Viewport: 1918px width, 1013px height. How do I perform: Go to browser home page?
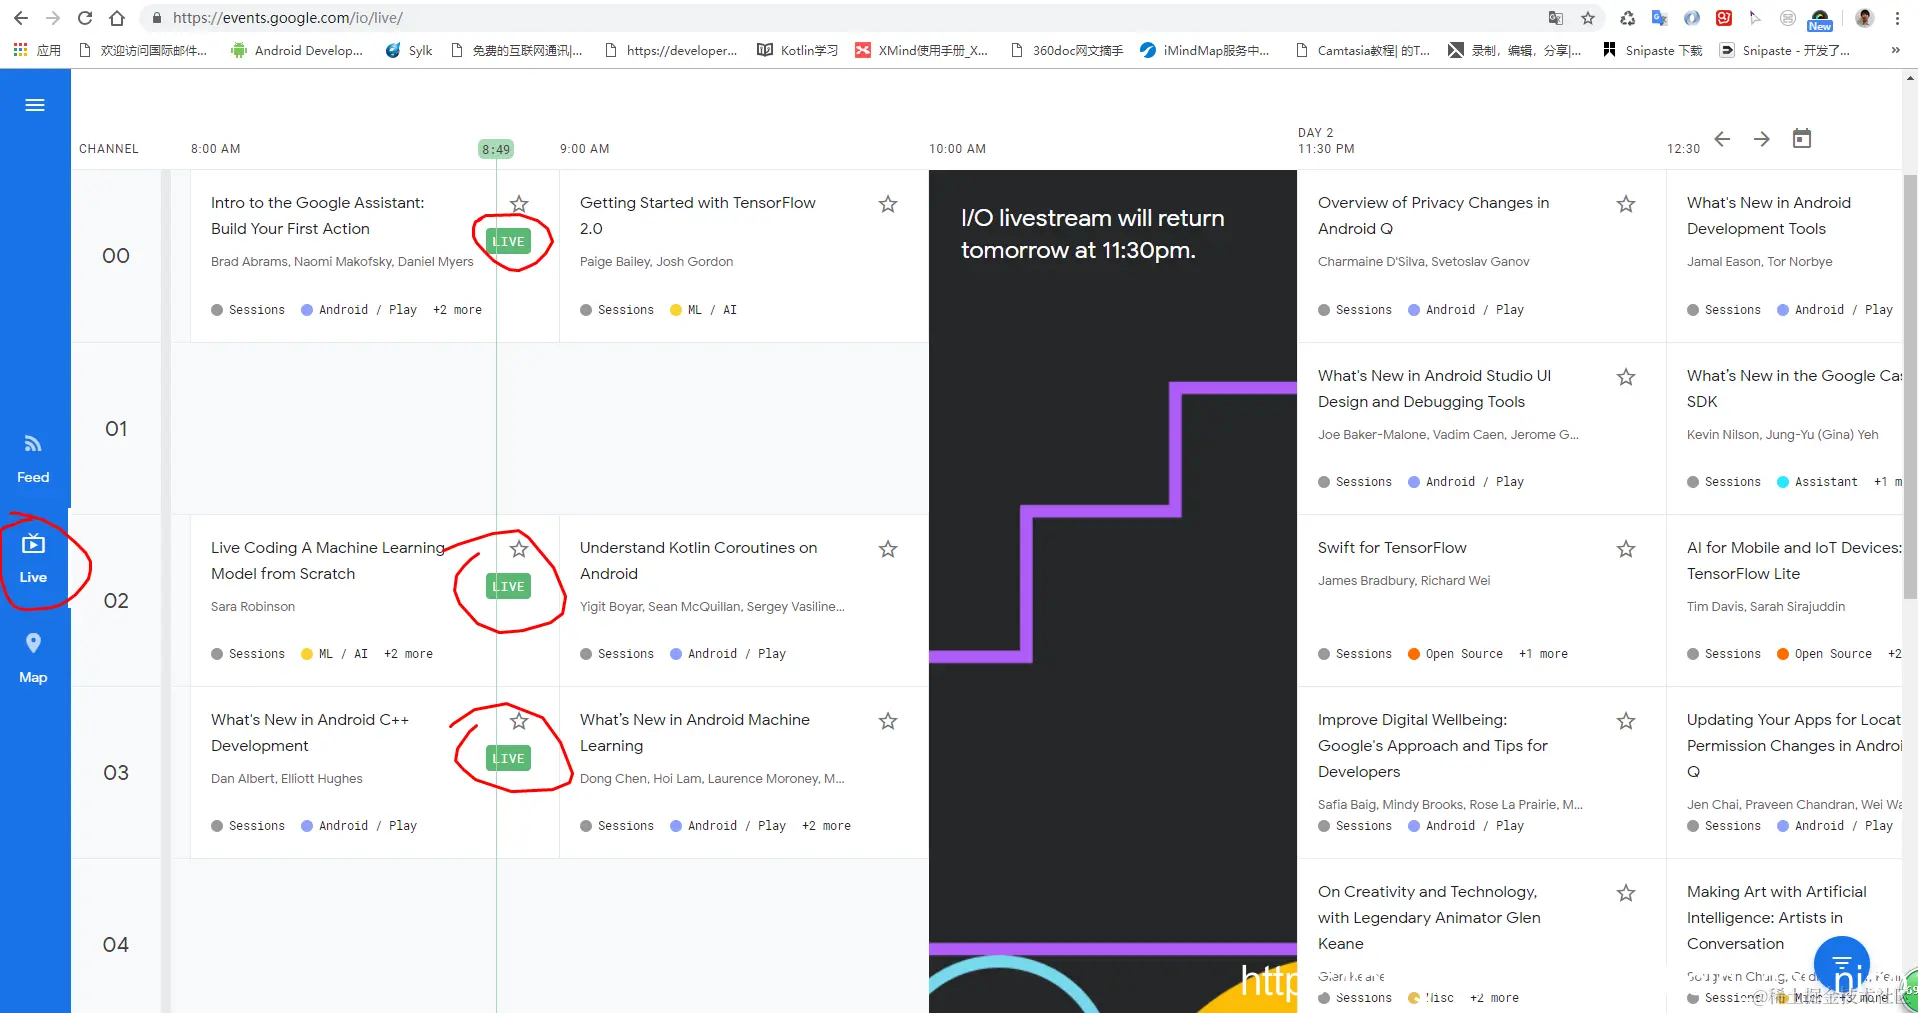[117, 18]
